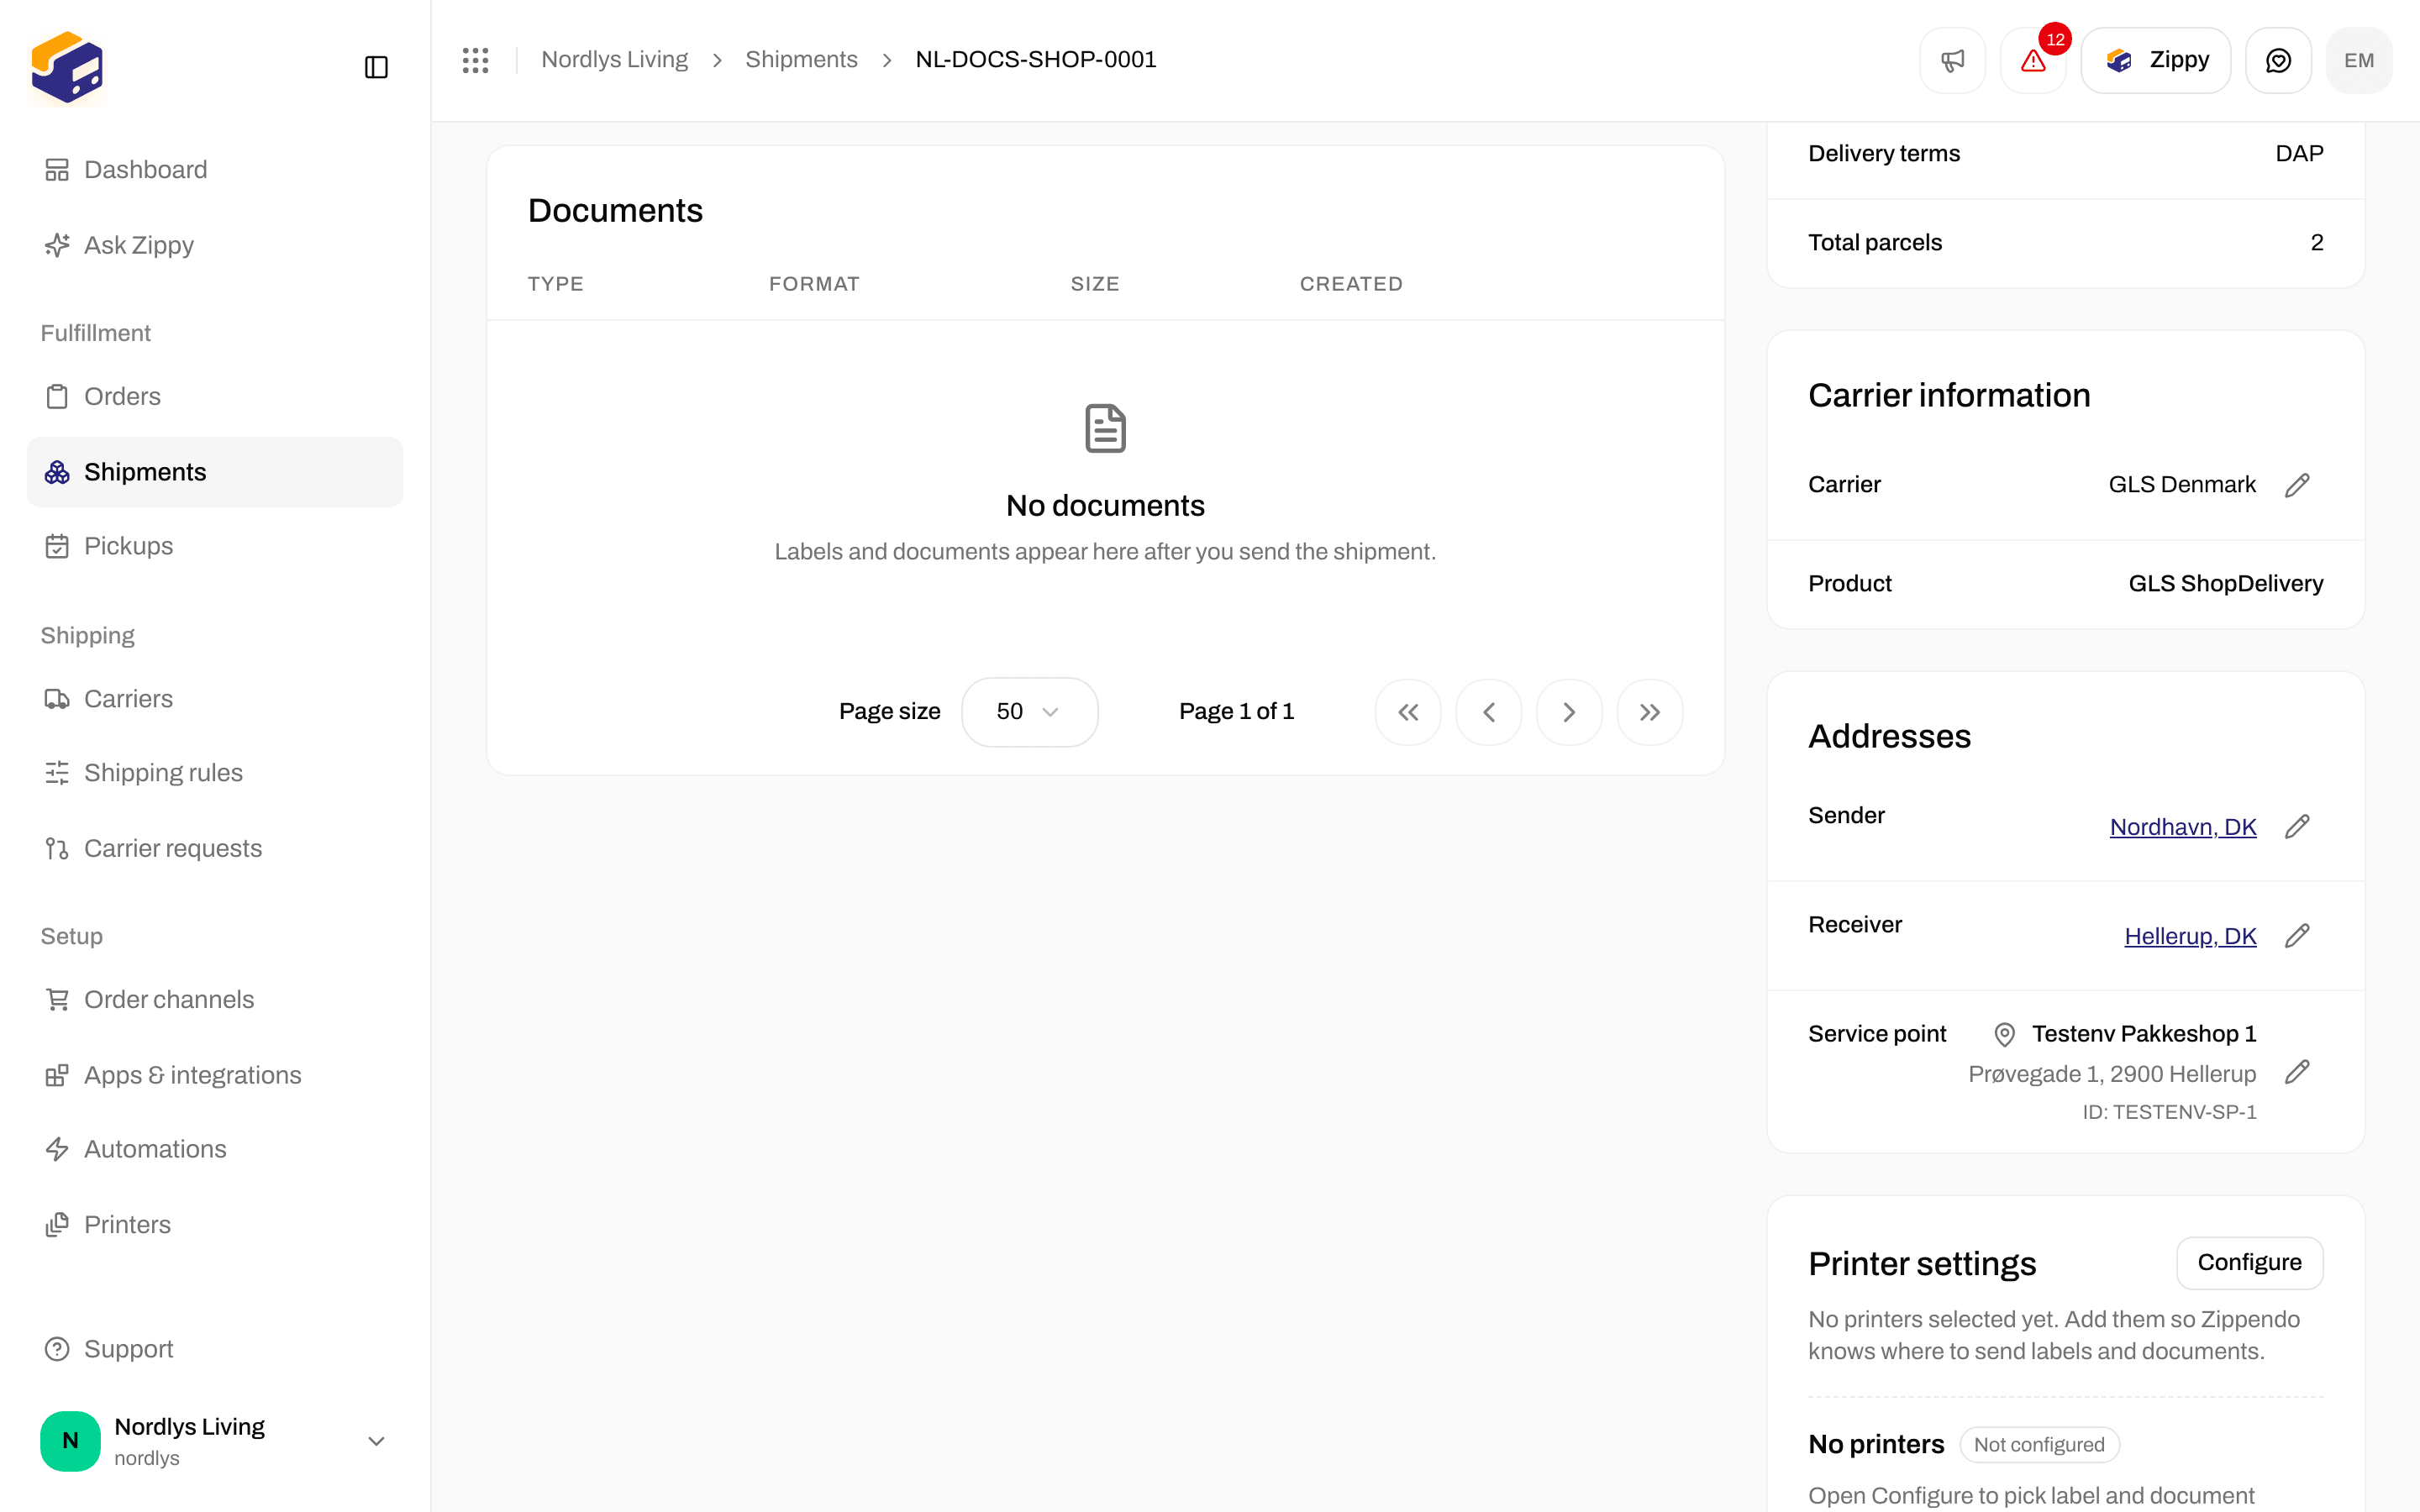
Task: Click the Zippendo logo
Action: click(67, 67)
